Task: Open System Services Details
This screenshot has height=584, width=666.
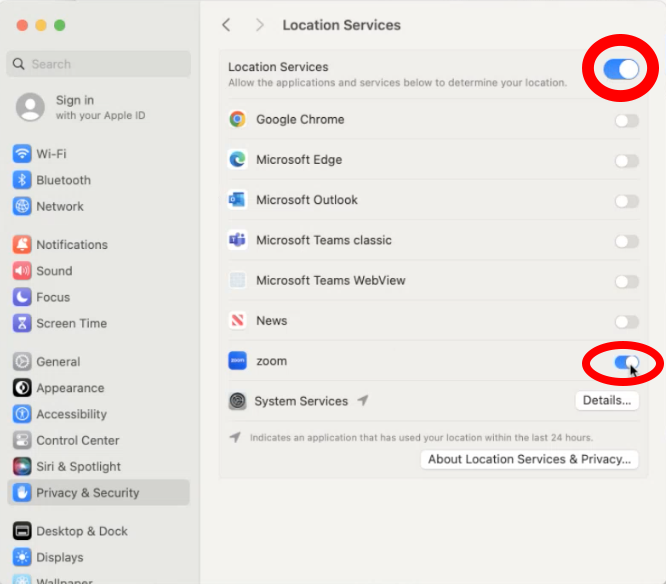Action: pos(606,401)
